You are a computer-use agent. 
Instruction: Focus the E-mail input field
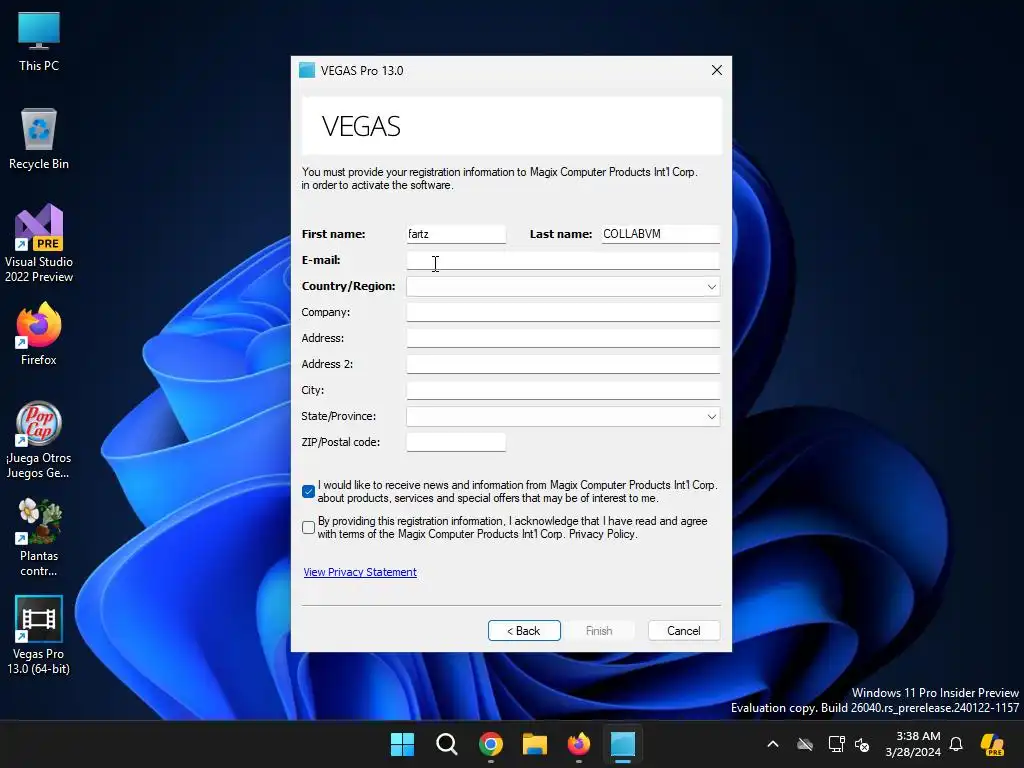tap(563, 261)
